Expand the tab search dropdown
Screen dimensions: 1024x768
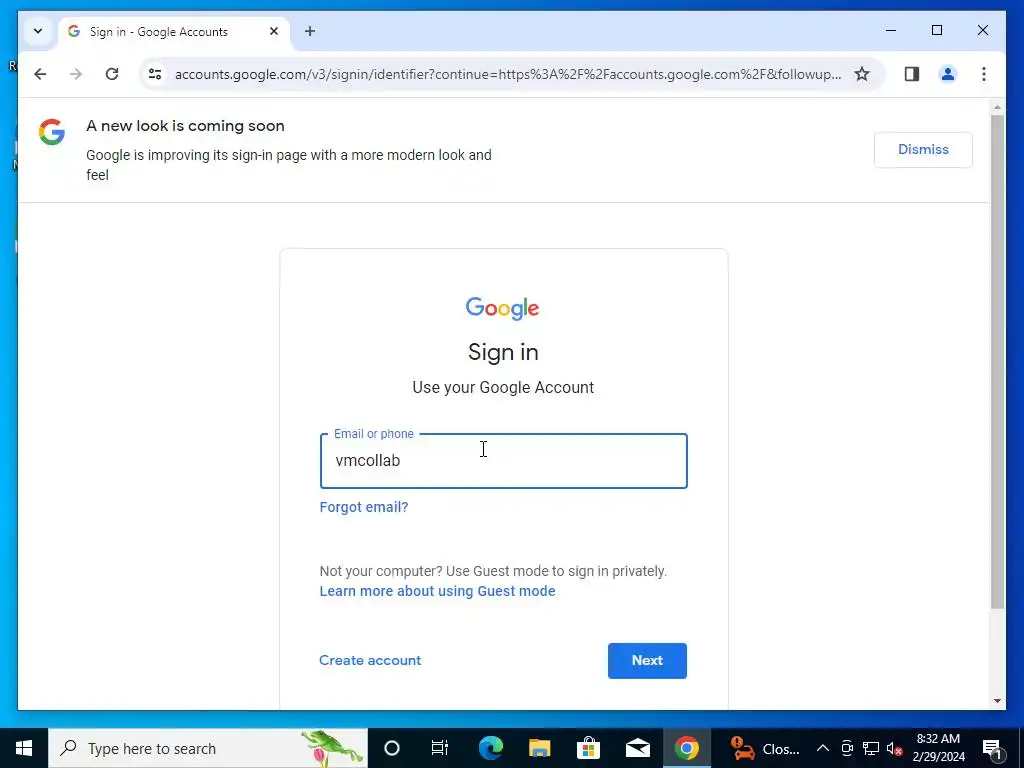click(38, 31)
